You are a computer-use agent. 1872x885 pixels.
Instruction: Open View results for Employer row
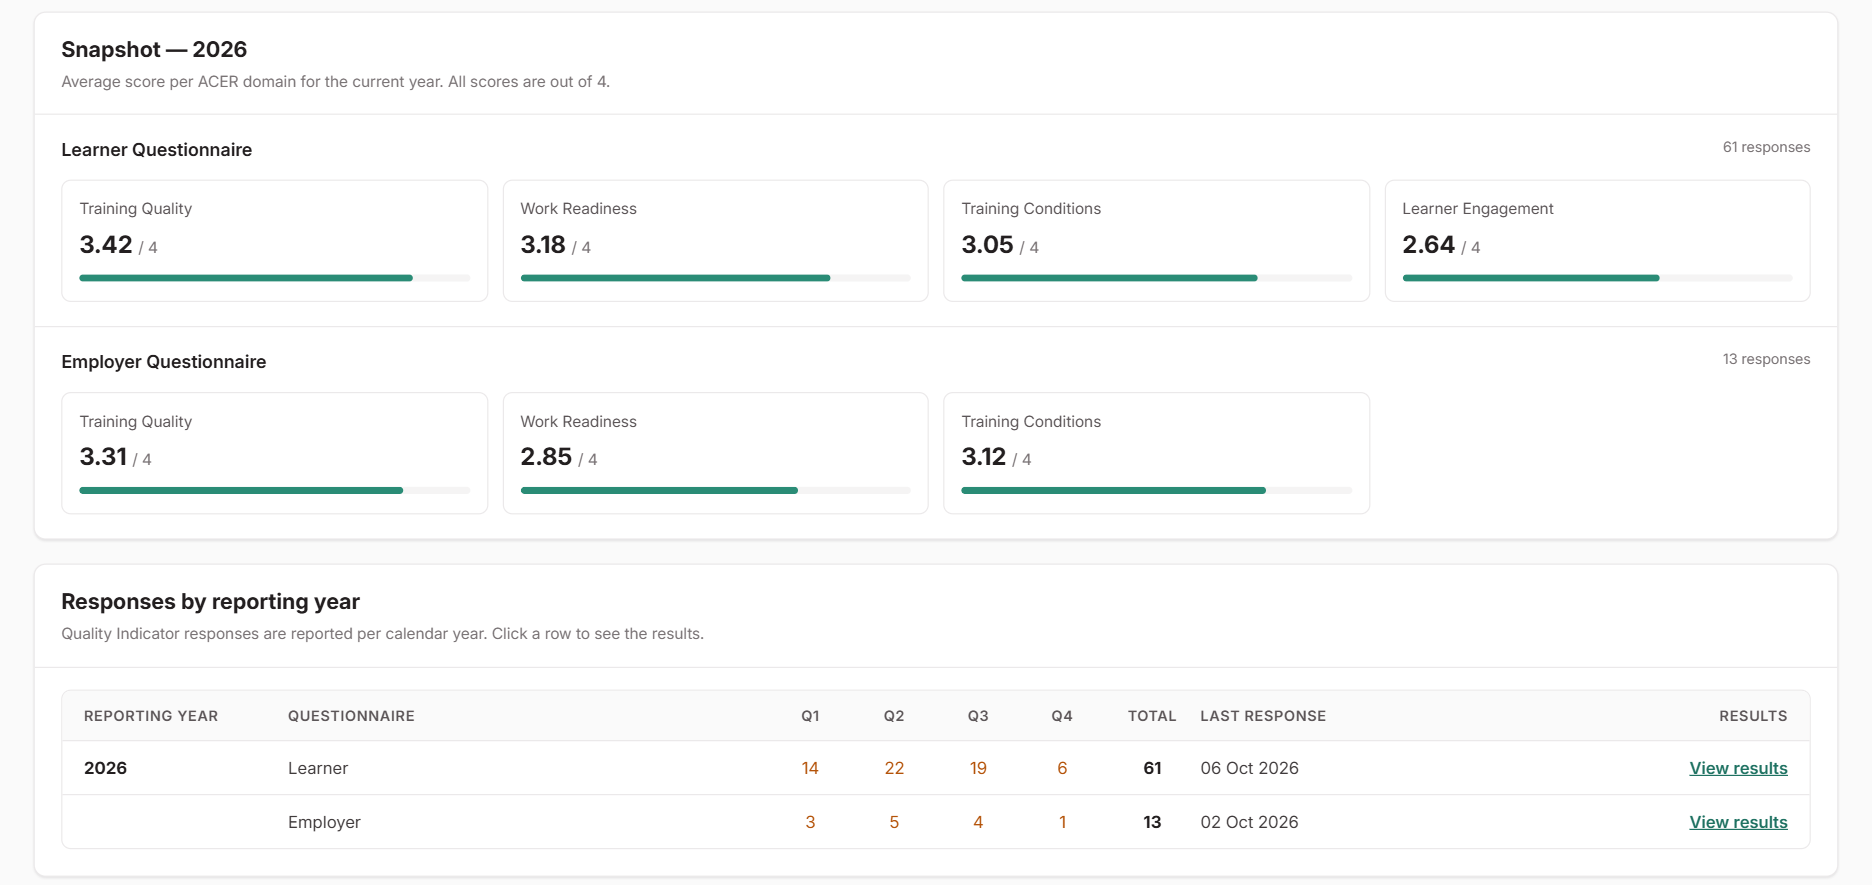point(1738,822)
